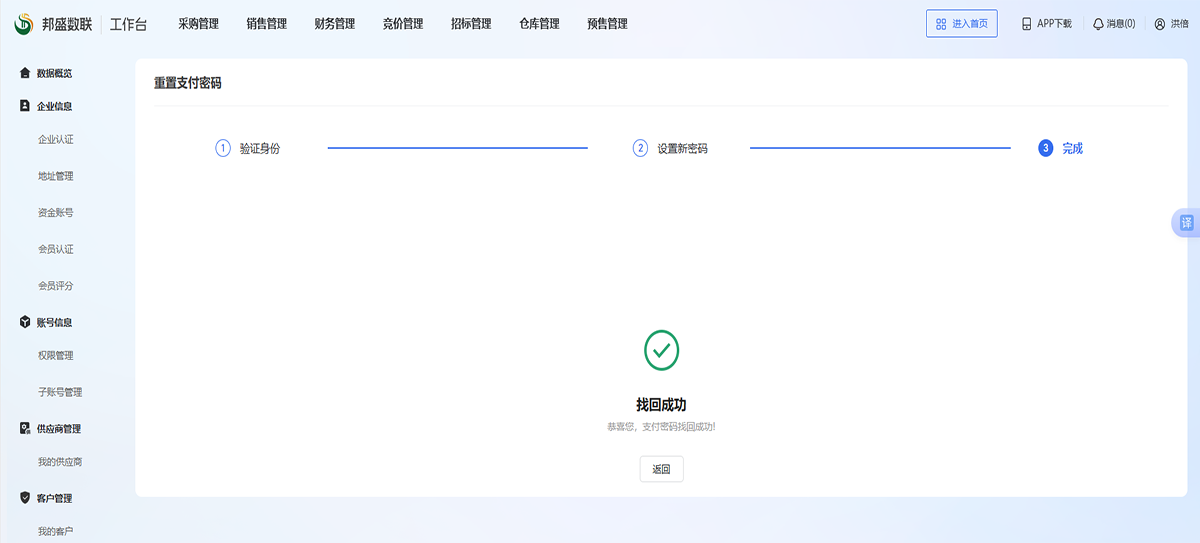Open 我的客户 in sidebar
The width and height of the screenshot is (1200, 543).
55,531
